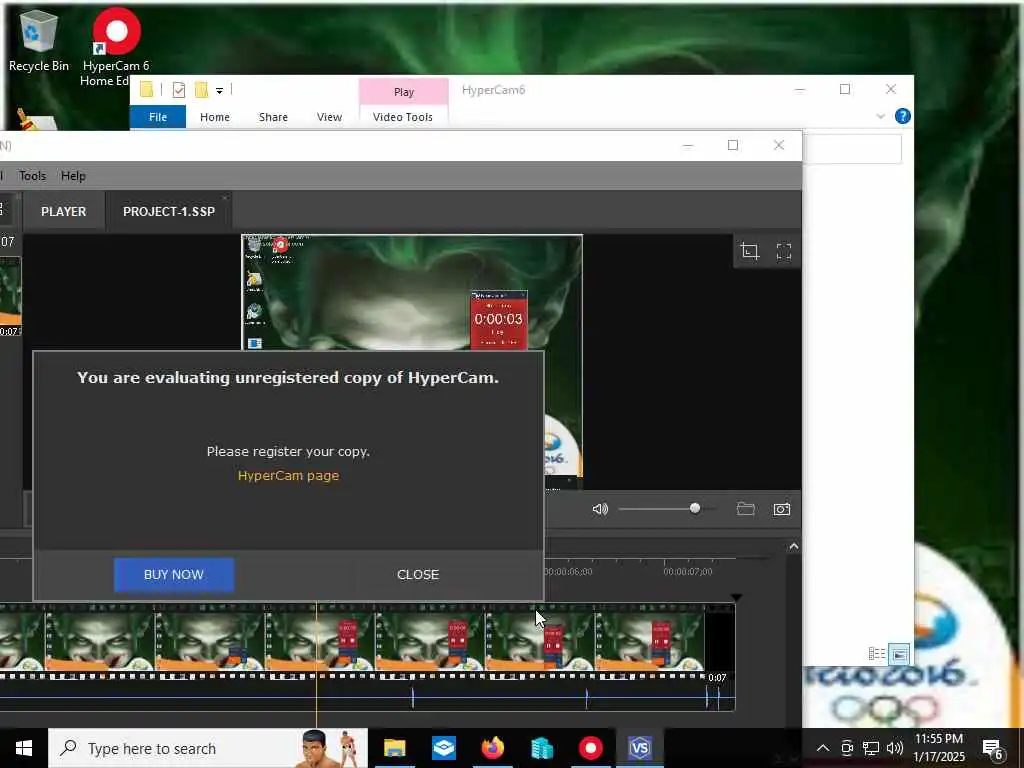Mute the player volume speaker icon
This screenshot has height=768, width=1024.
pos(600,509)
